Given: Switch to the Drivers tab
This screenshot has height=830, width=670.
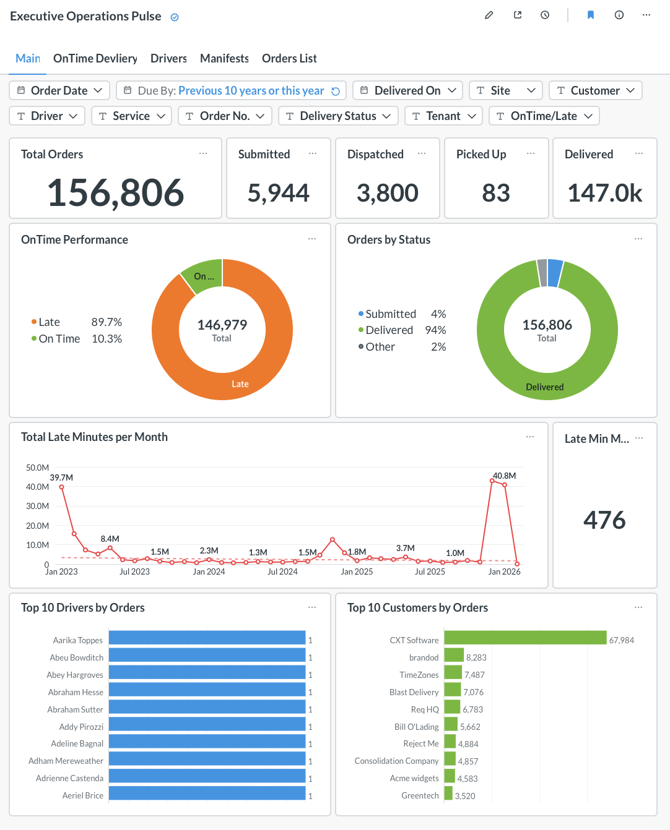Looking at the screenshot, I should [x=168, y=58].
